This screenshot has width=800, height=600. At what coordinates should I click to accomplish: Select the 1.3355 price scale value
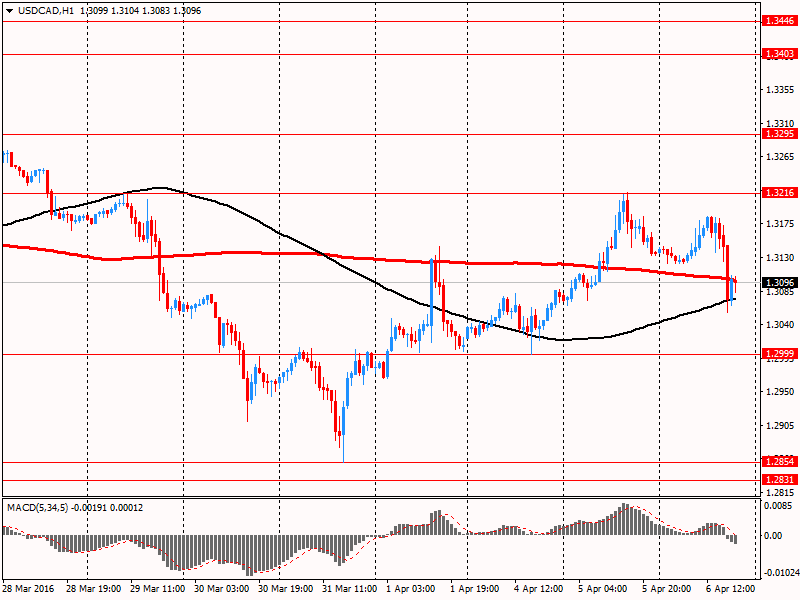781,90
